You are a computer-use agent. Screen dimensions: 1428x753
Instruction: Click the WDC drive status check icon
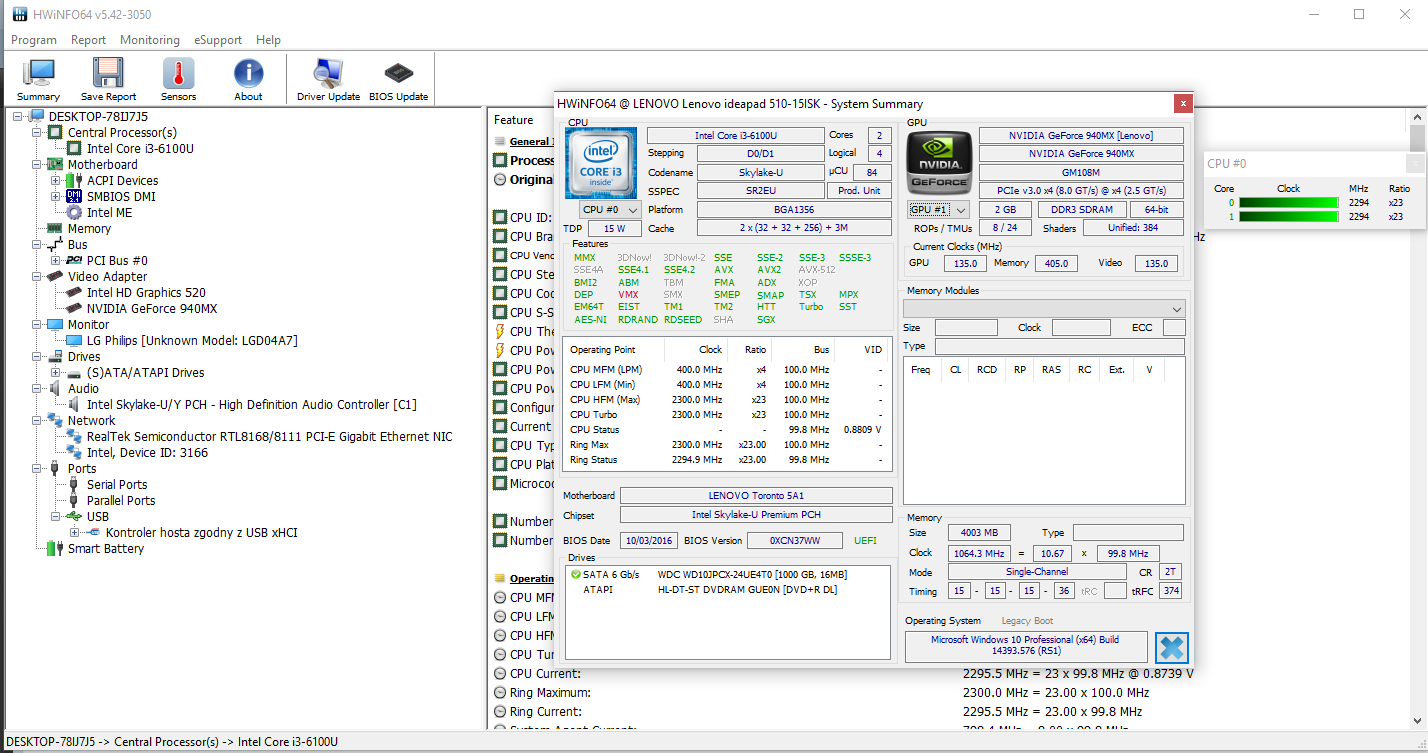575,574
